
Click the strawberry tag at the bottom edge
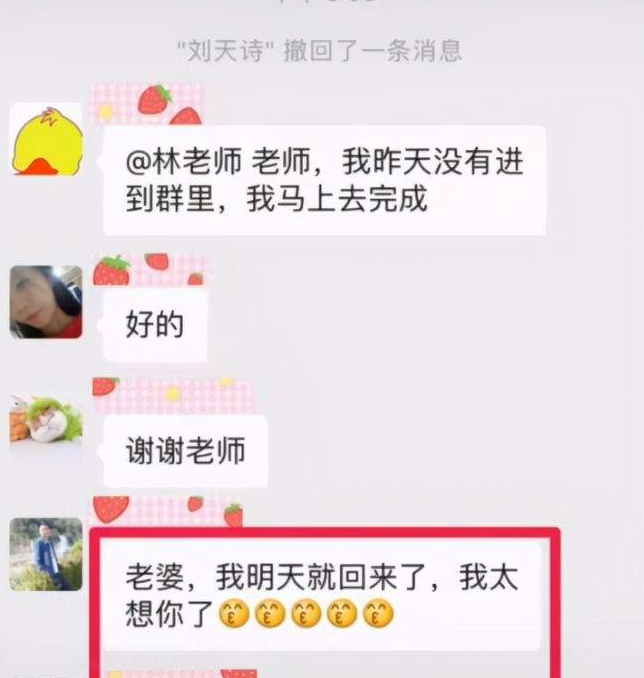182,673
